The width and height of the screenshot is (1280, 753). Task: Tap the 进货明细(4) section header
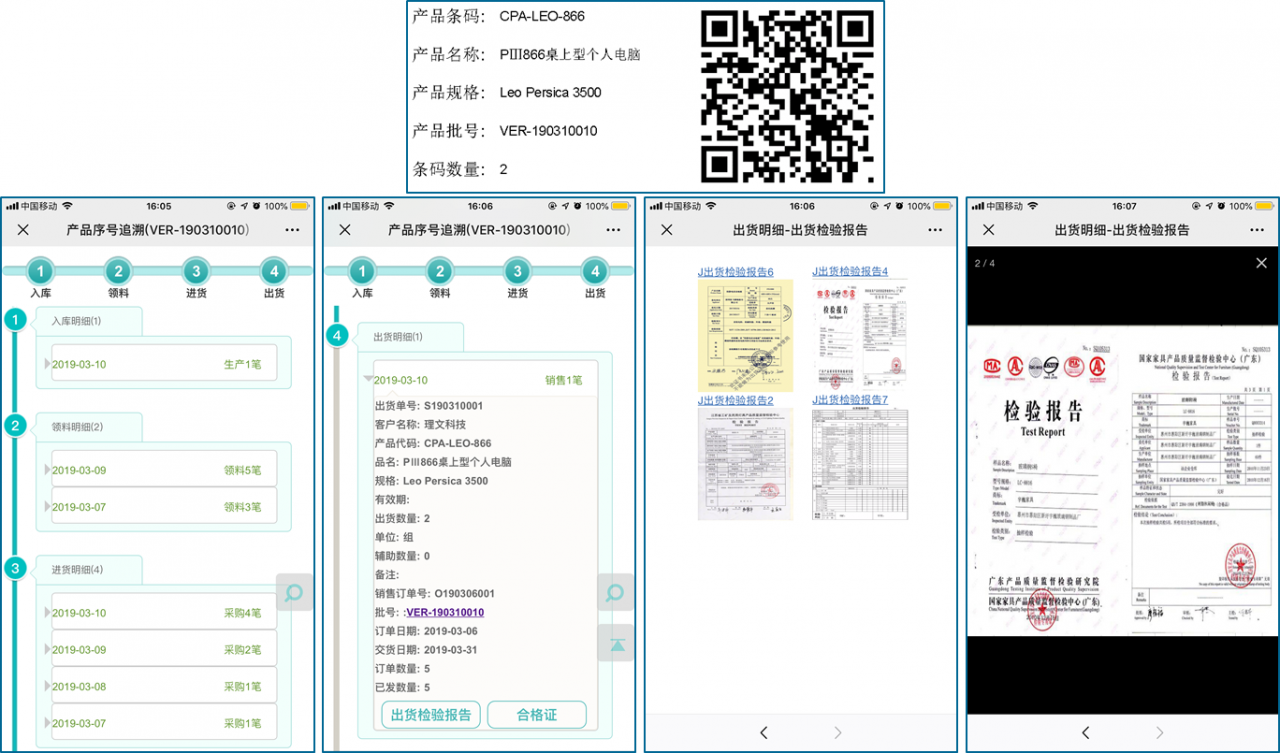(89, 570)
